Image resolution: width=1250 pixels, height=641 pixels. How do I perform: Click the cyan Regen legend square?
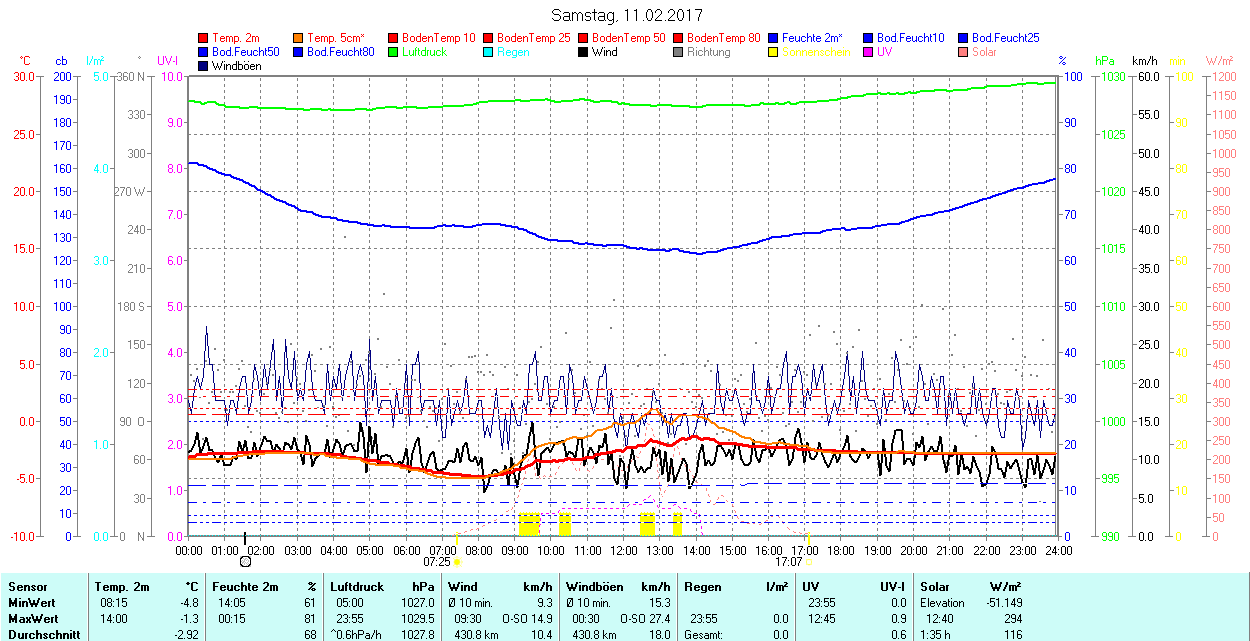[489, 52]
